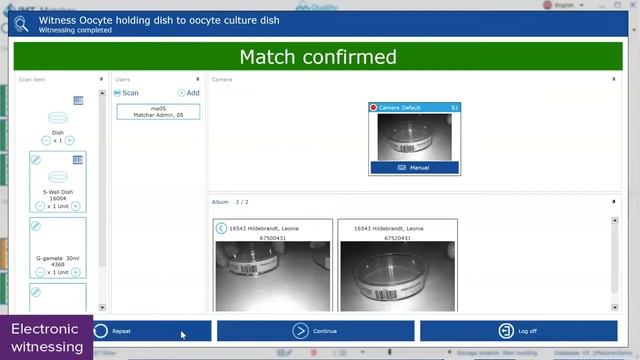Select user ma05 Matcher Admin

(158, 112)
